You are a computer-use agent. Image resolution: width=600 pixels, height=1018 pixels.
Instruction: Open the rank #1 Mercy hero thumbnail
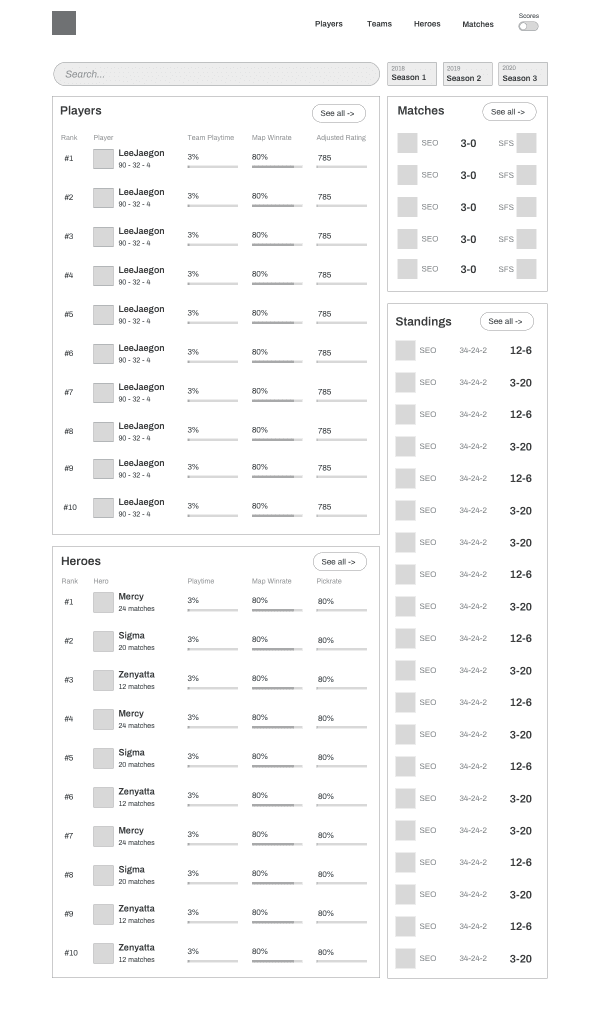coord(103,602)
